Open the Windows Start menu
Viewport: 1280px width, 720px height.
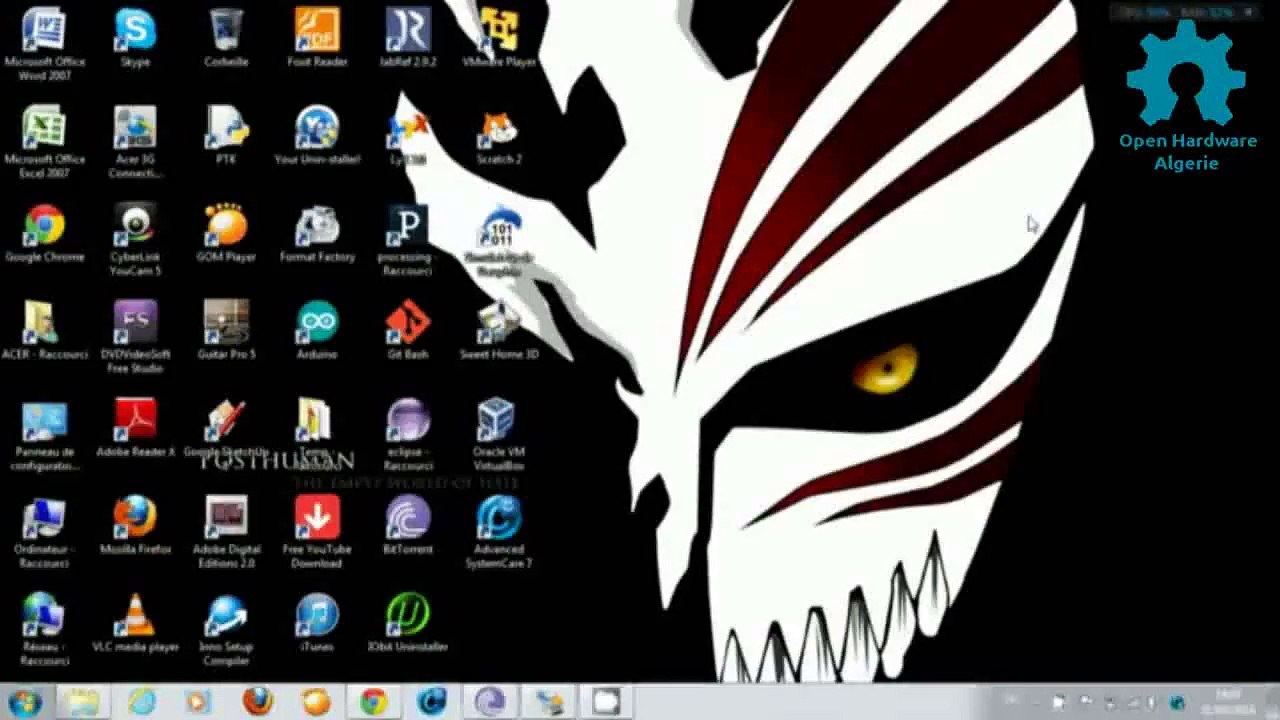point(24,702)
